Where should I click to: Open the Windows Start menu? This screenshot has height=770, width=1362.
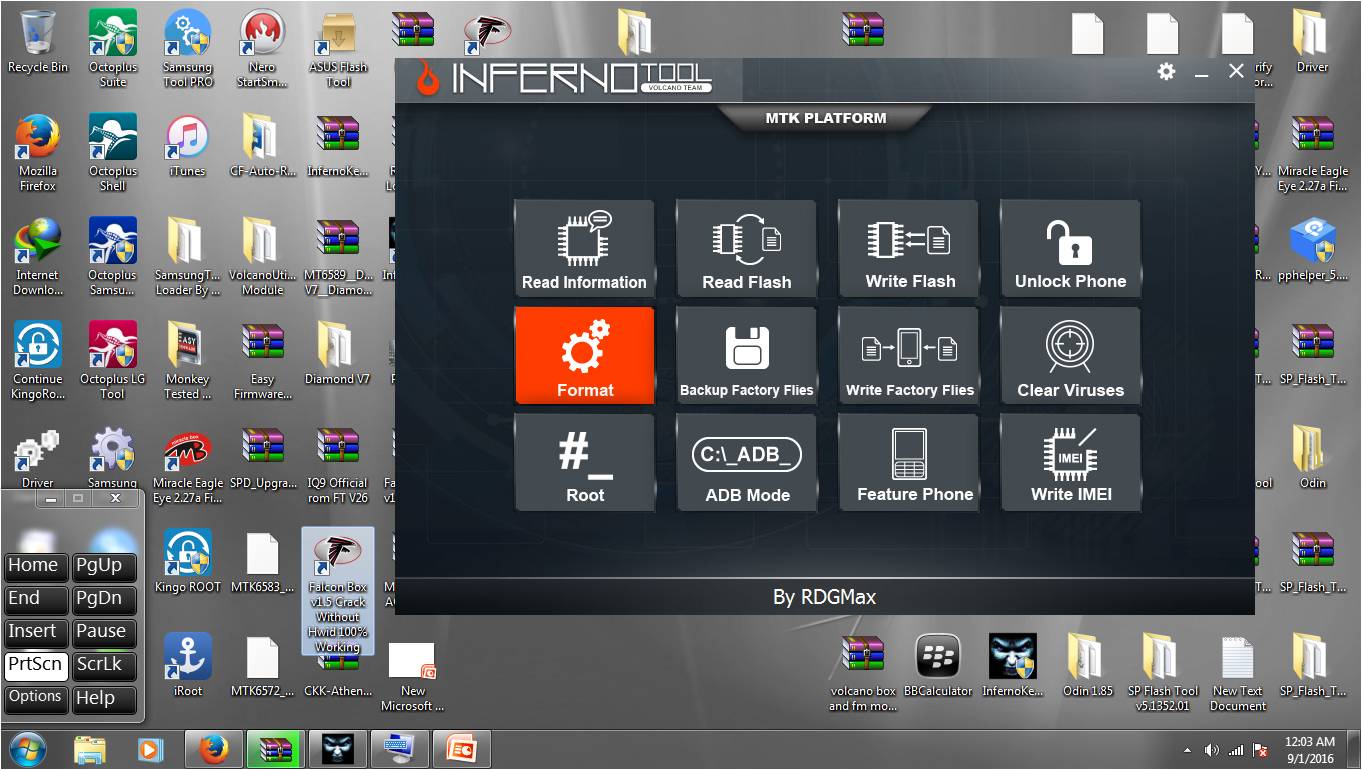coord(27,749)
